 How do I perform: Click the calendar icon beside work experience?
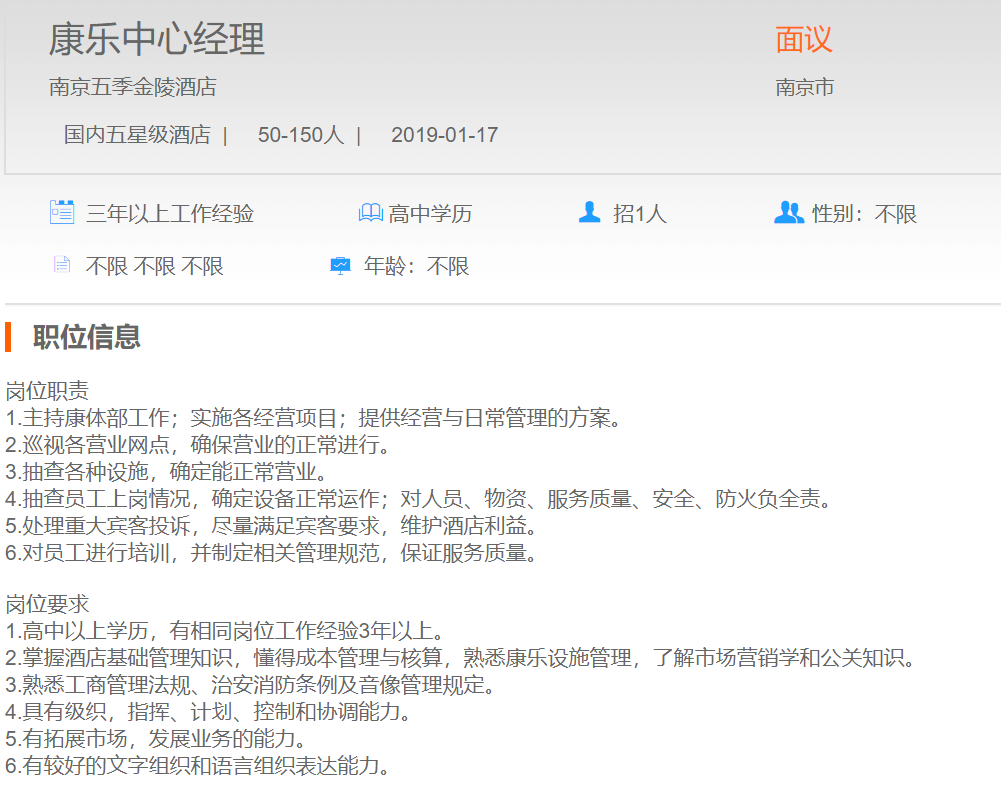pyautogui.click(x=62, y=212)
